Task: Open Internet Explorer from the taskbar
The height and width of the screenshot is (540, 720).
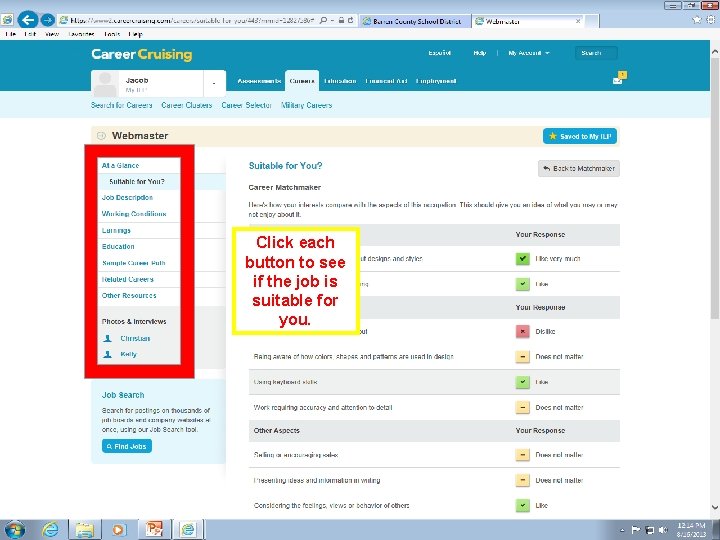Action: 50,530
